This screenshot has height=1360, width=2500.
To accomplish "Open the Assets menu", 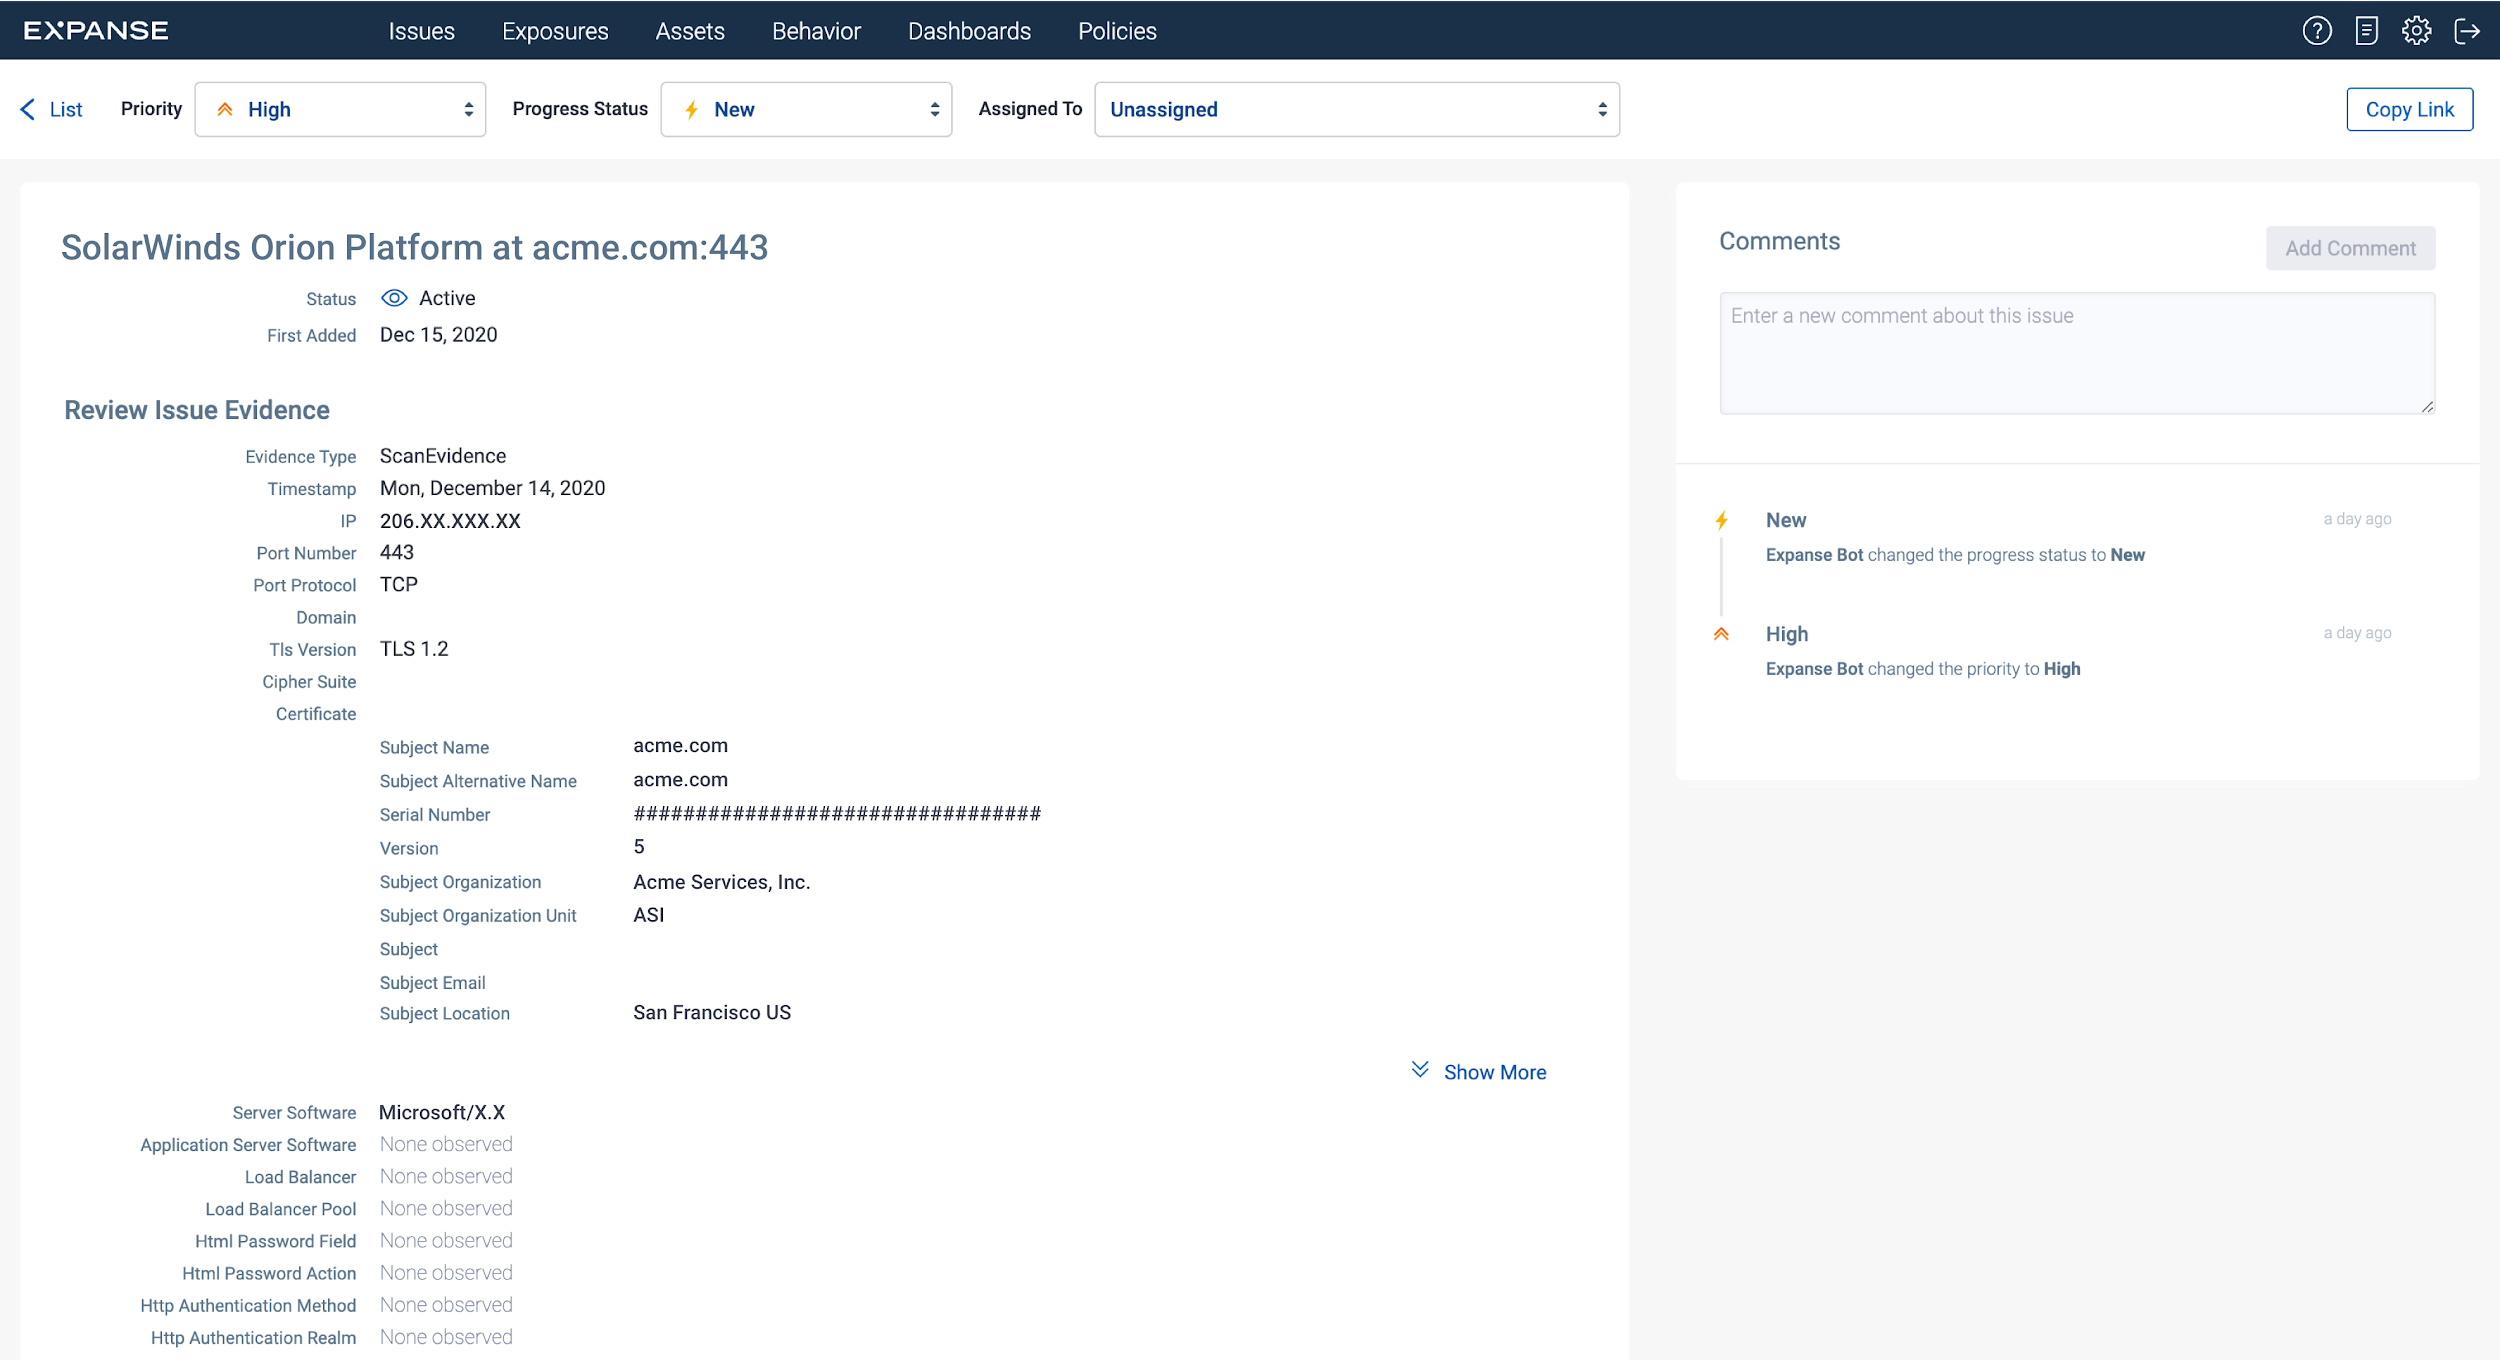I will point(690,31).
